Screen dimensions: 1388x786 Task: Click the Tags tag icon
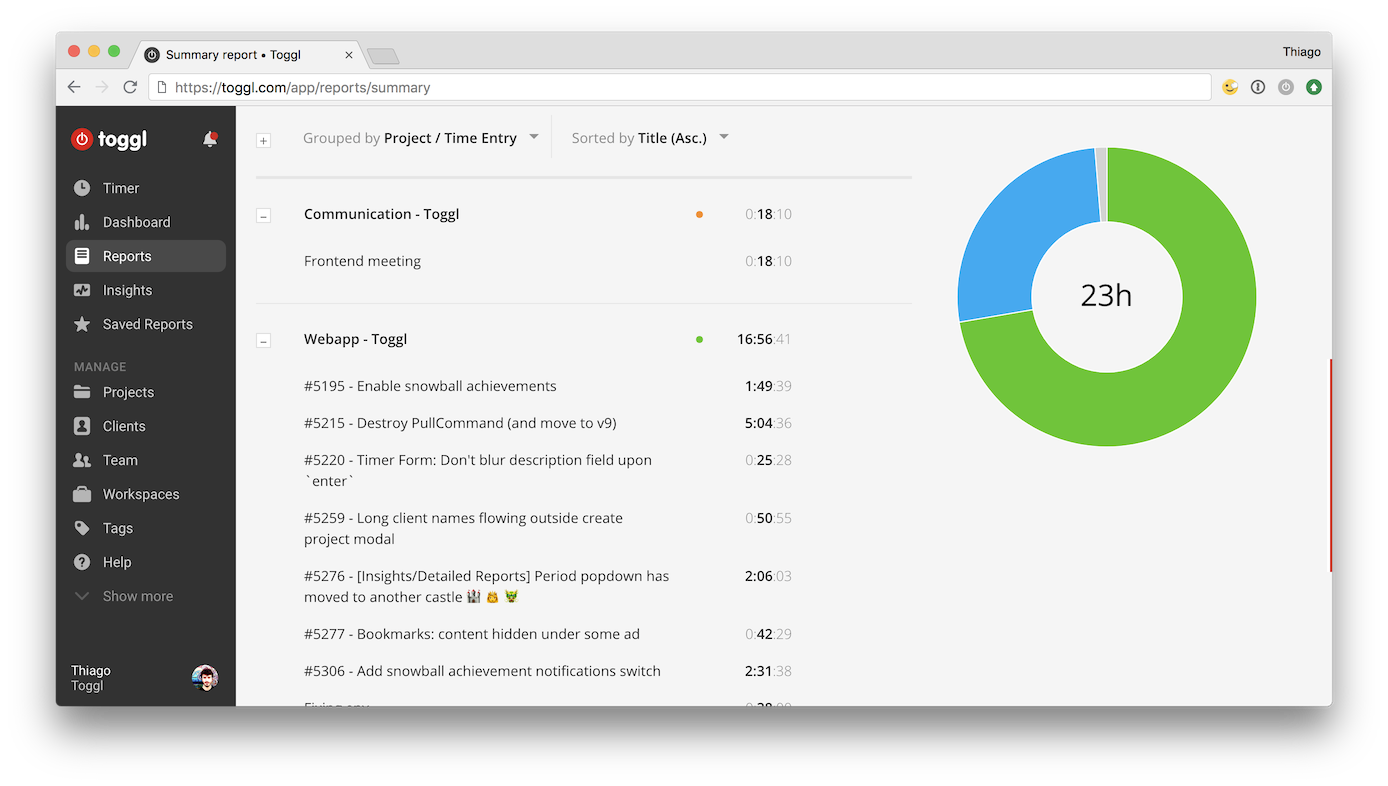(x=82, y=528)
